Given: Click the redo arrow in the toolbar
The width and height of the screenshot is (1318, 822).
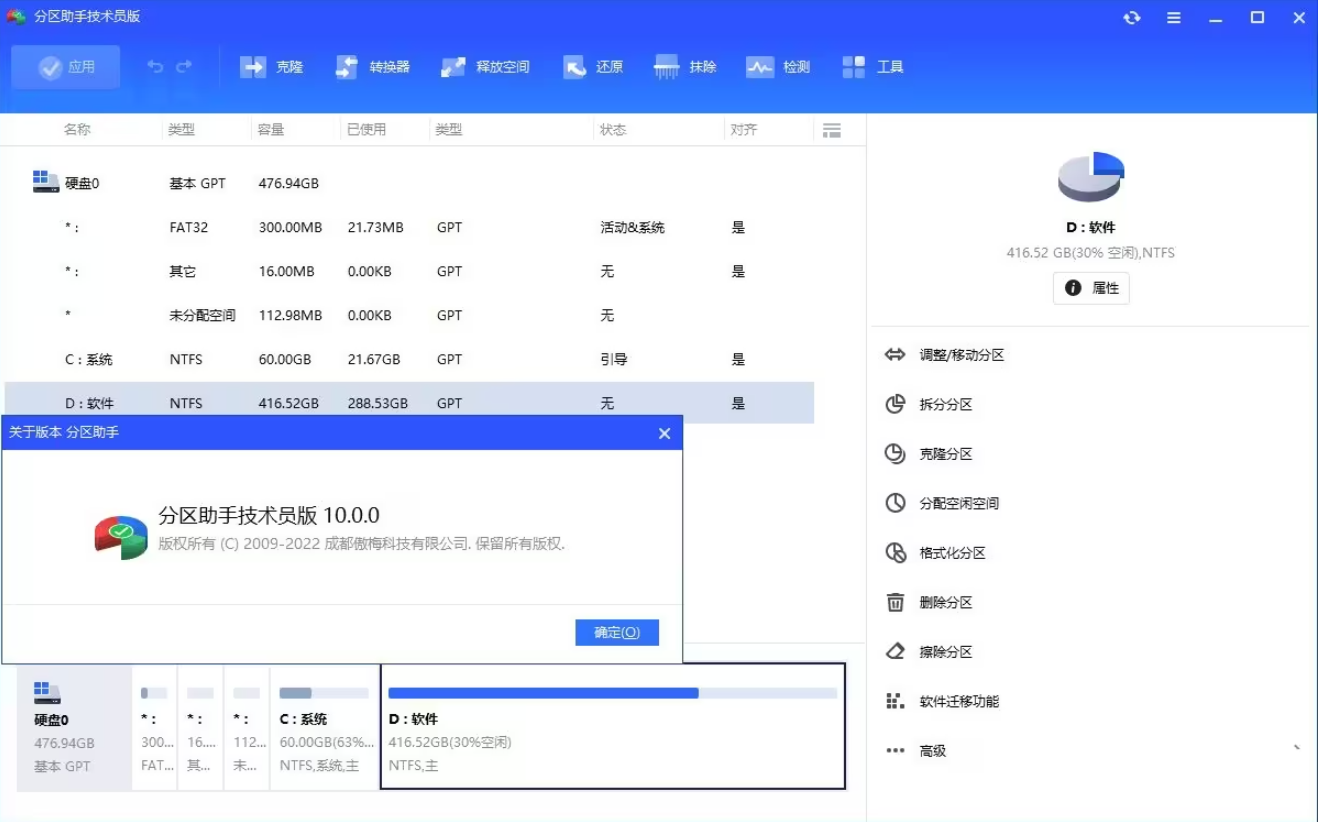Looking at the screenshot, I should pyautogui.click(x=184, y=67).
